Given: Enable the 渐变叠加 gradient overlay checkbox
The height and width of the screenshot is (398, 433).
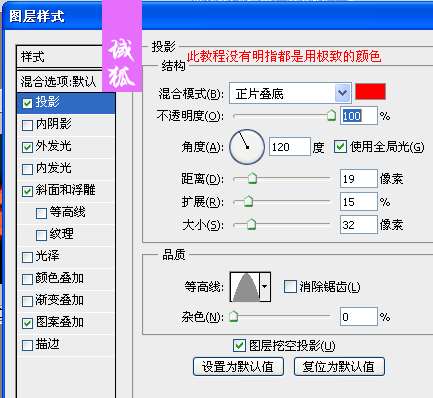Looking at the screenshot, I should [x=27, y=301].
